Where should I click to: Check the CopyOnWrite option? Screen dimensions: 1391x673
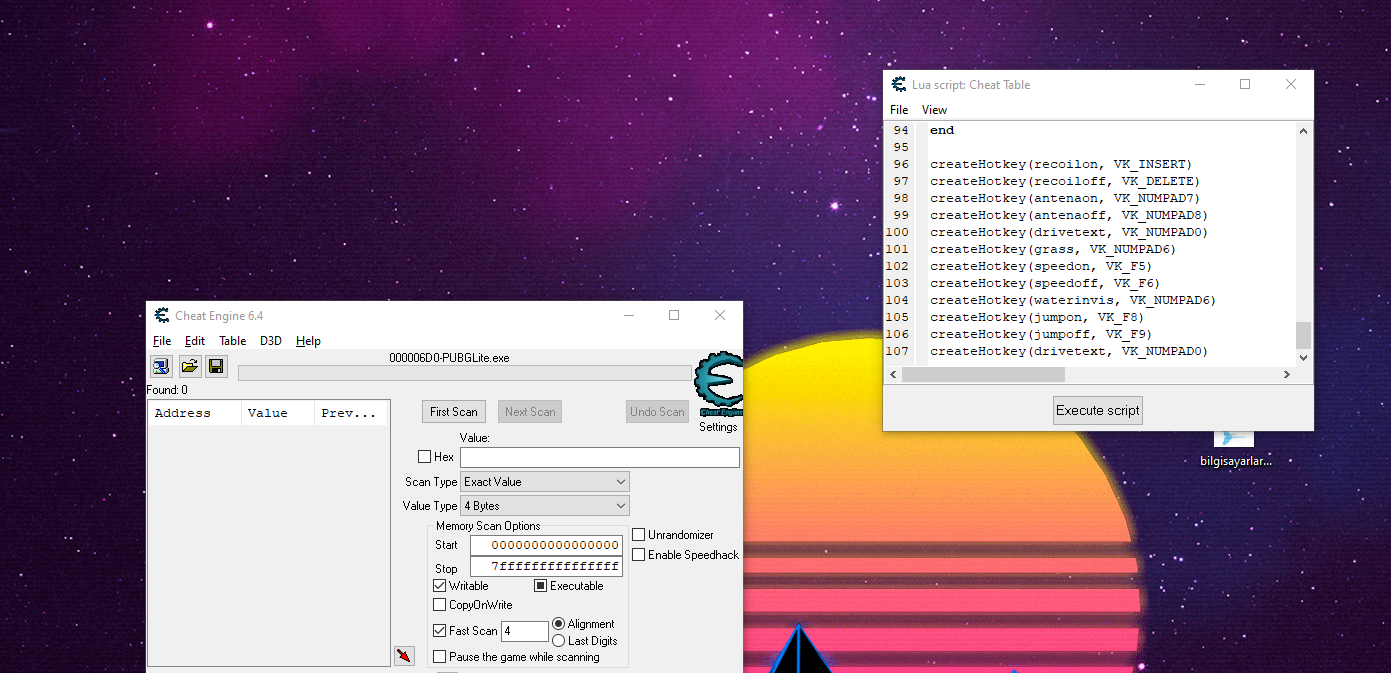pyautogui.click(x=439, y=605)
